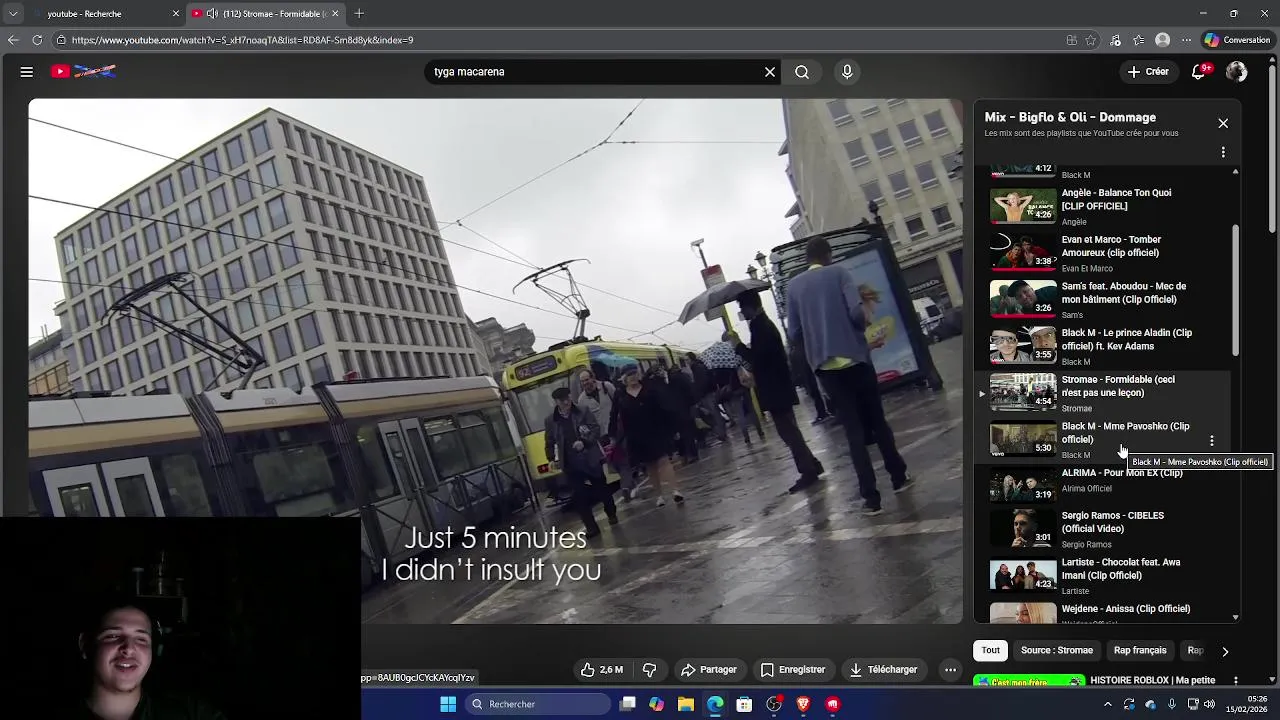Clear the search field with the X
Screen dimensions: 1280x720
tap(770, 72)
